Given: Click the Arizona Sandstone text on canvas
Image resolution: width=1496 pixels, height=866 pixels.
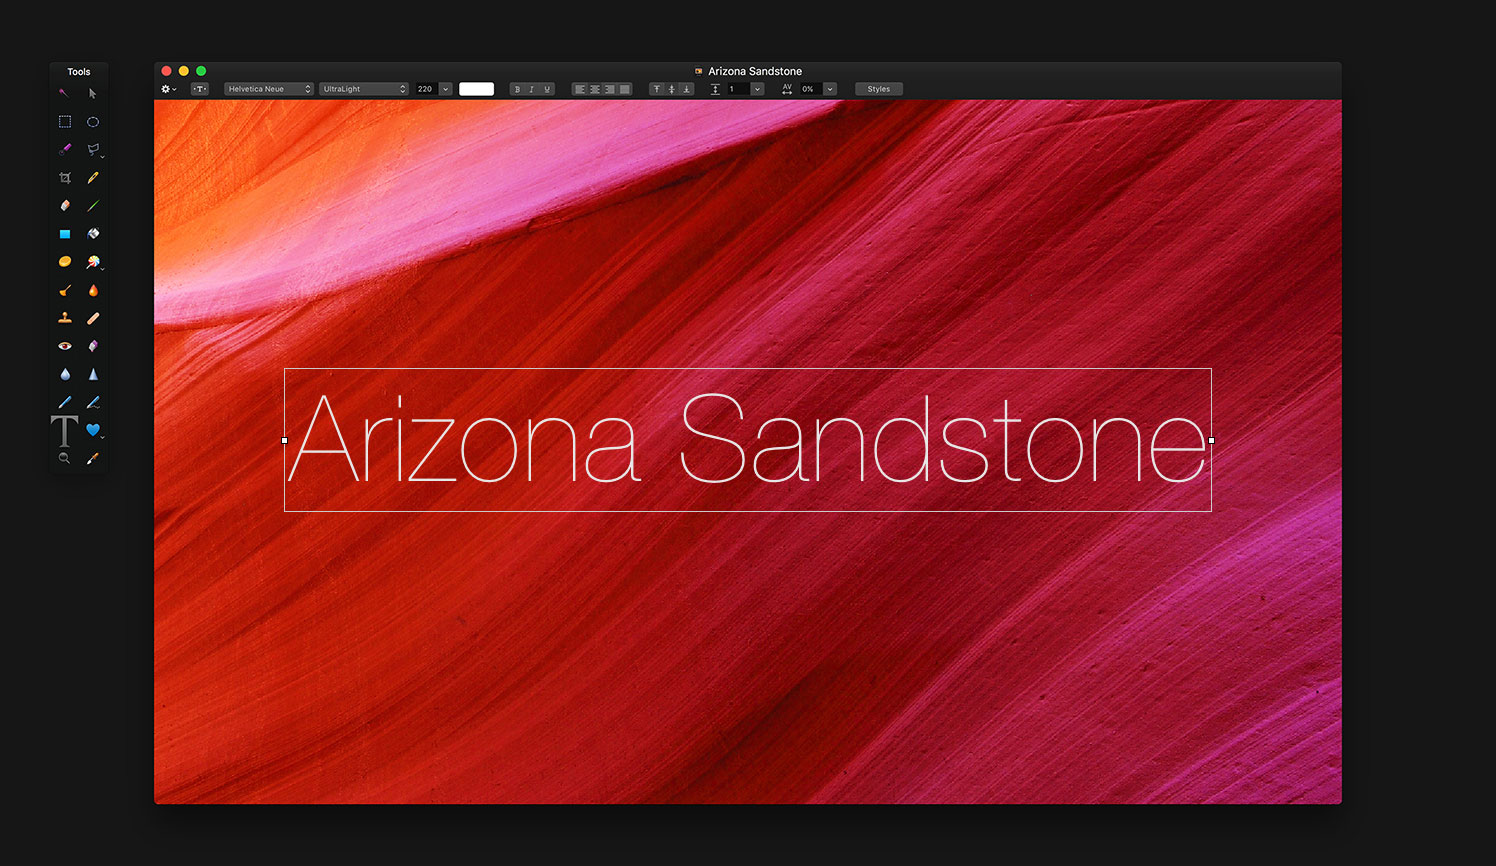Looking at the screenshot, I should [747, 439].
